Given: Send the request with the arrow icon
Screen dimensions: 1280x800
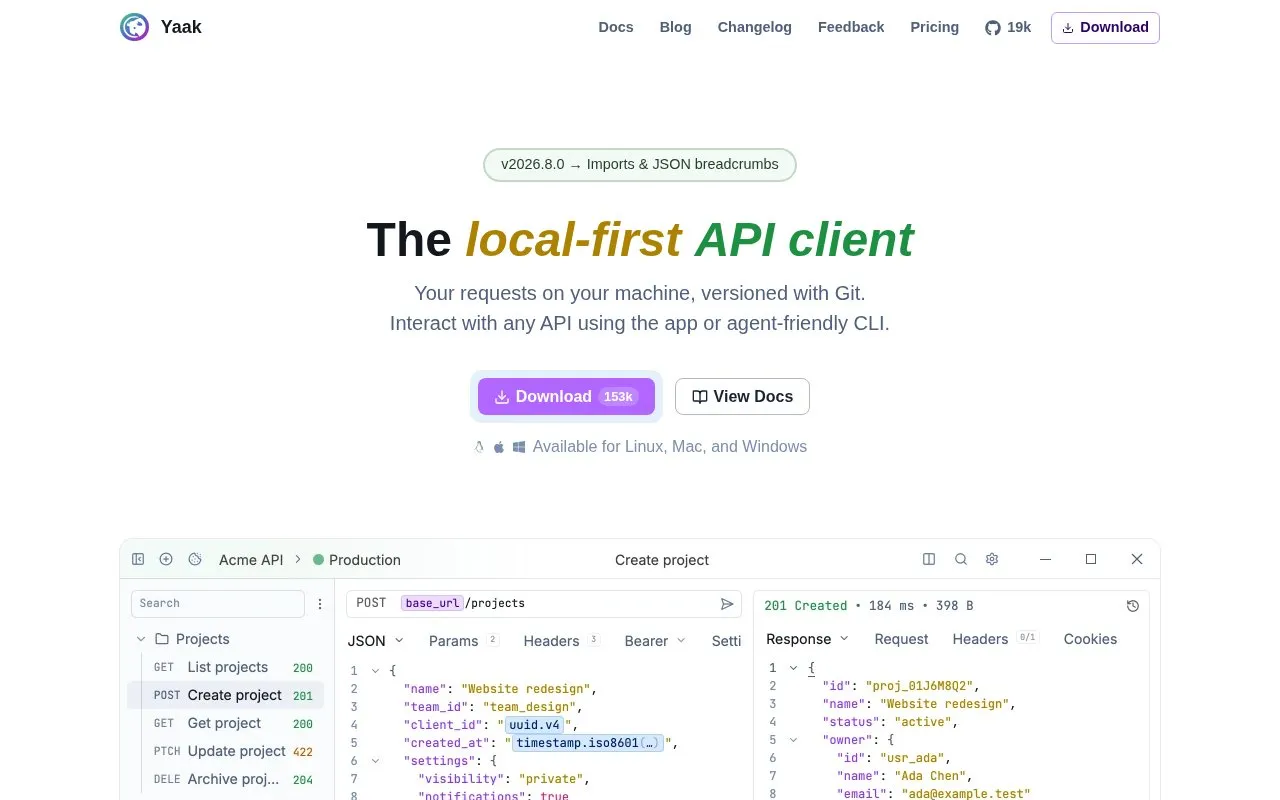Looking at the screenshot, I should click(x=727, y=603).
